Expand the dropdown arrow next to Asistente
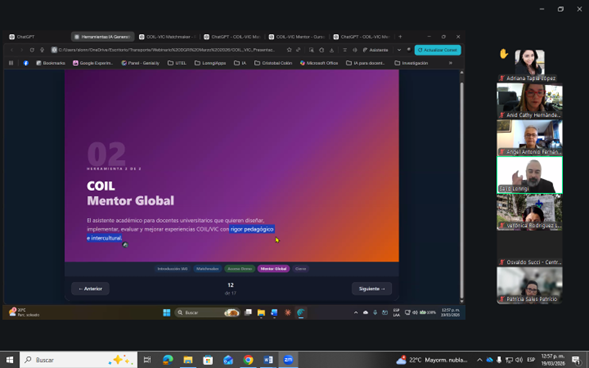This screenshot has width=589, height=368. pos(399,50)
